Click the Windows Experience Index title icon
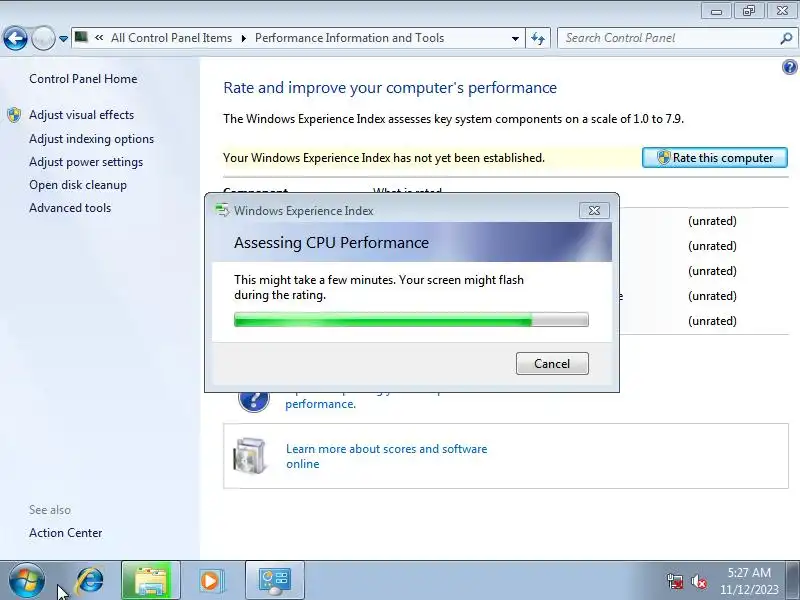The image size is (800, 600). [x=222, y=210]
